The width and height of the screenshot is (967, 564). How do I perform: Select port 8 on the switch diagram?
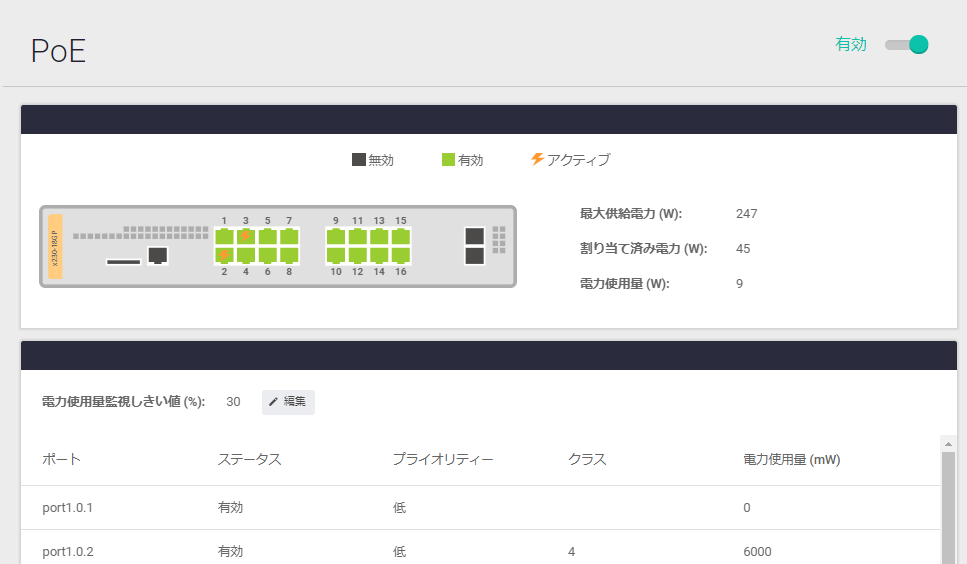(289, 255)
